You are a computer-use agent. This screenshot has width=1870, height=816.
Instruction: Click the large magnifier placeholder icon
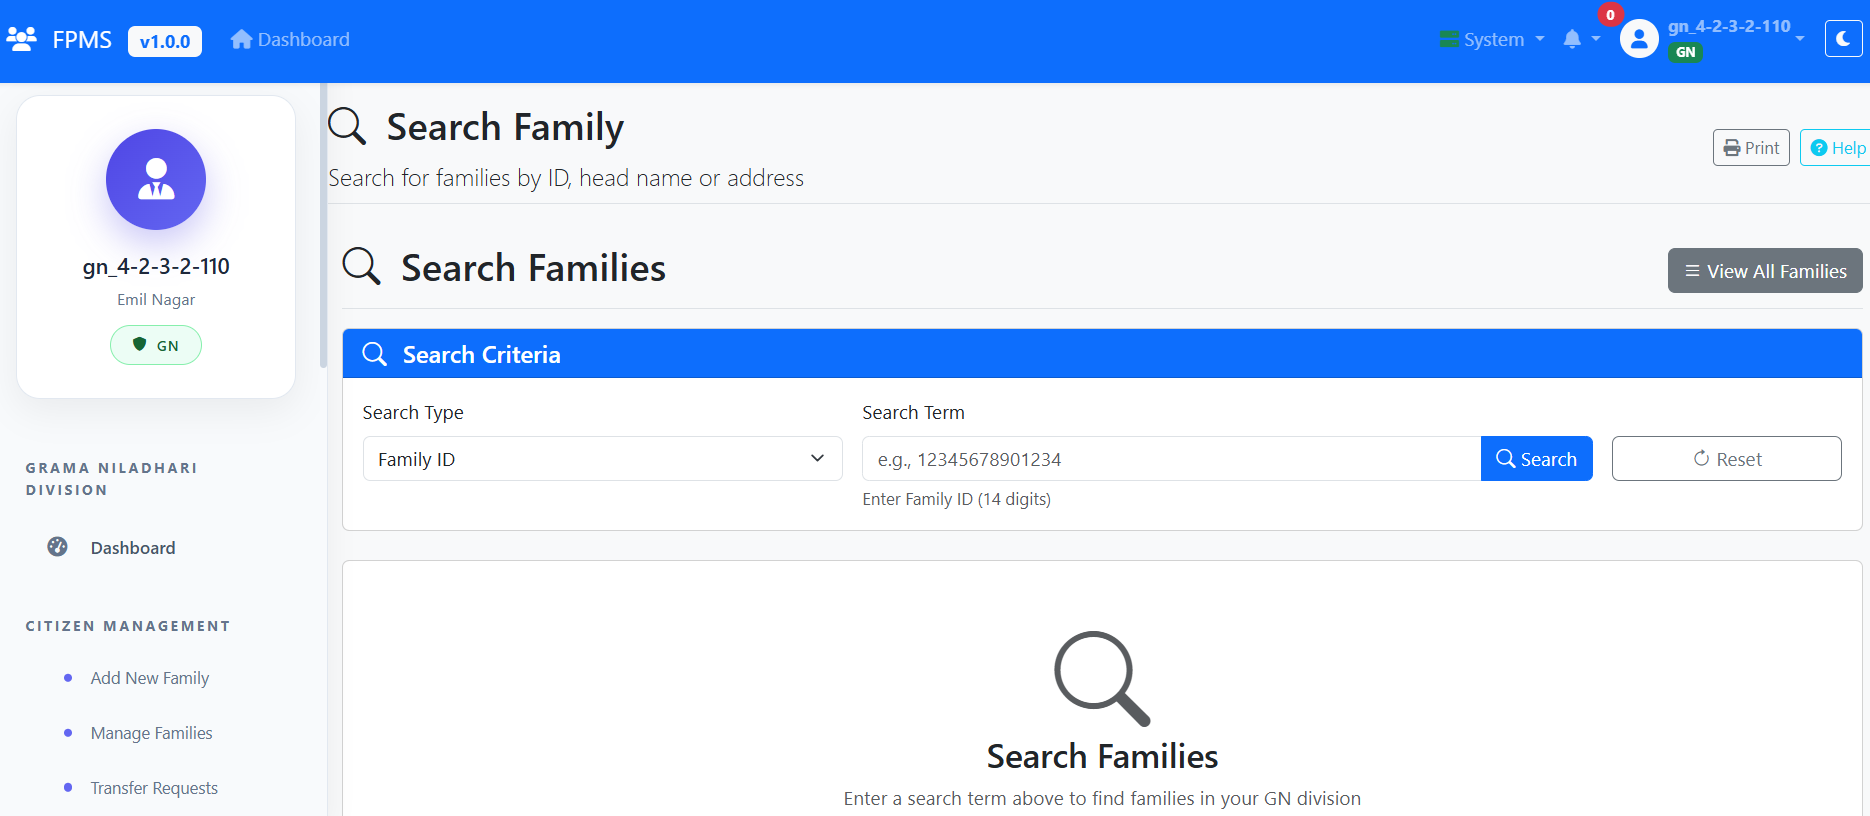click(x=1102, y=678)
